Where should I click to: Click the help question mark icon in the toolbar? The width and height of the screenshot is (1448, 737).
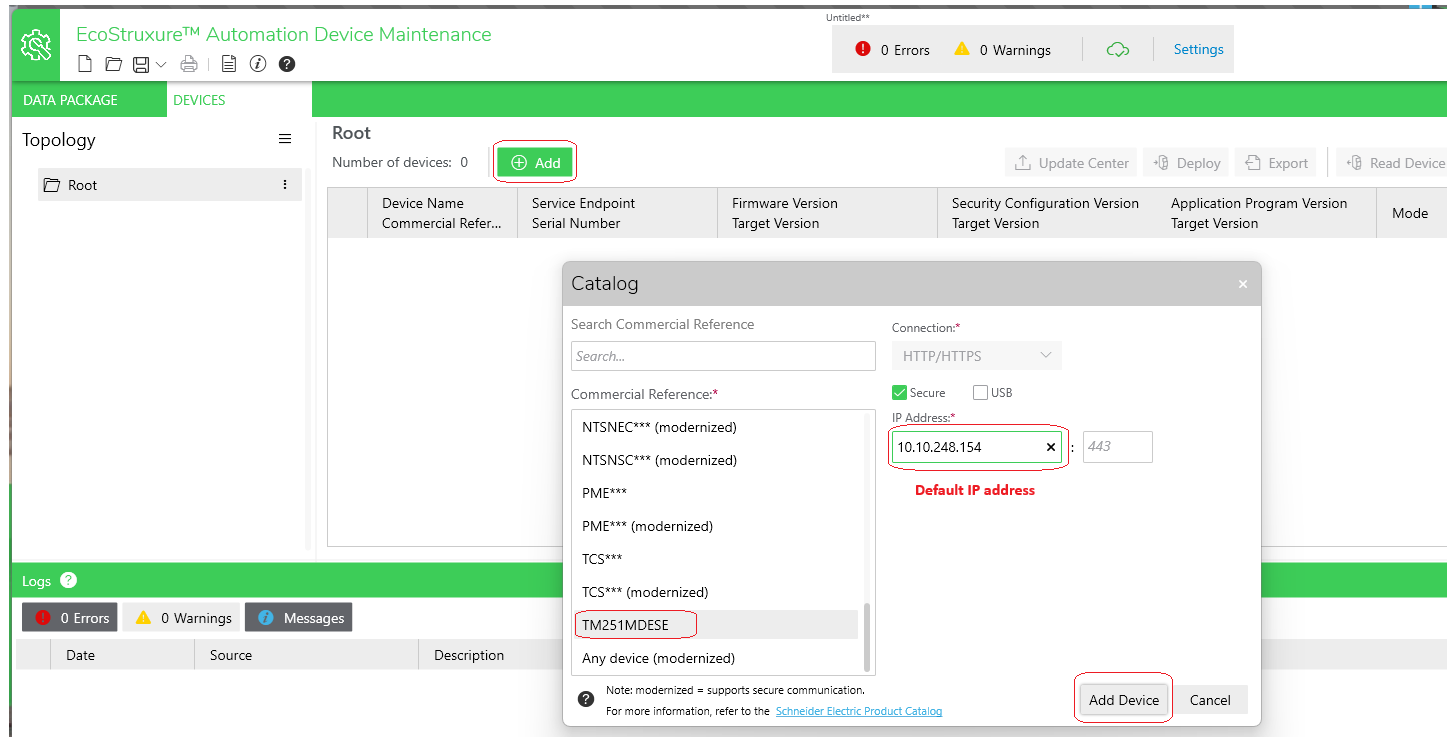point(287,64)
